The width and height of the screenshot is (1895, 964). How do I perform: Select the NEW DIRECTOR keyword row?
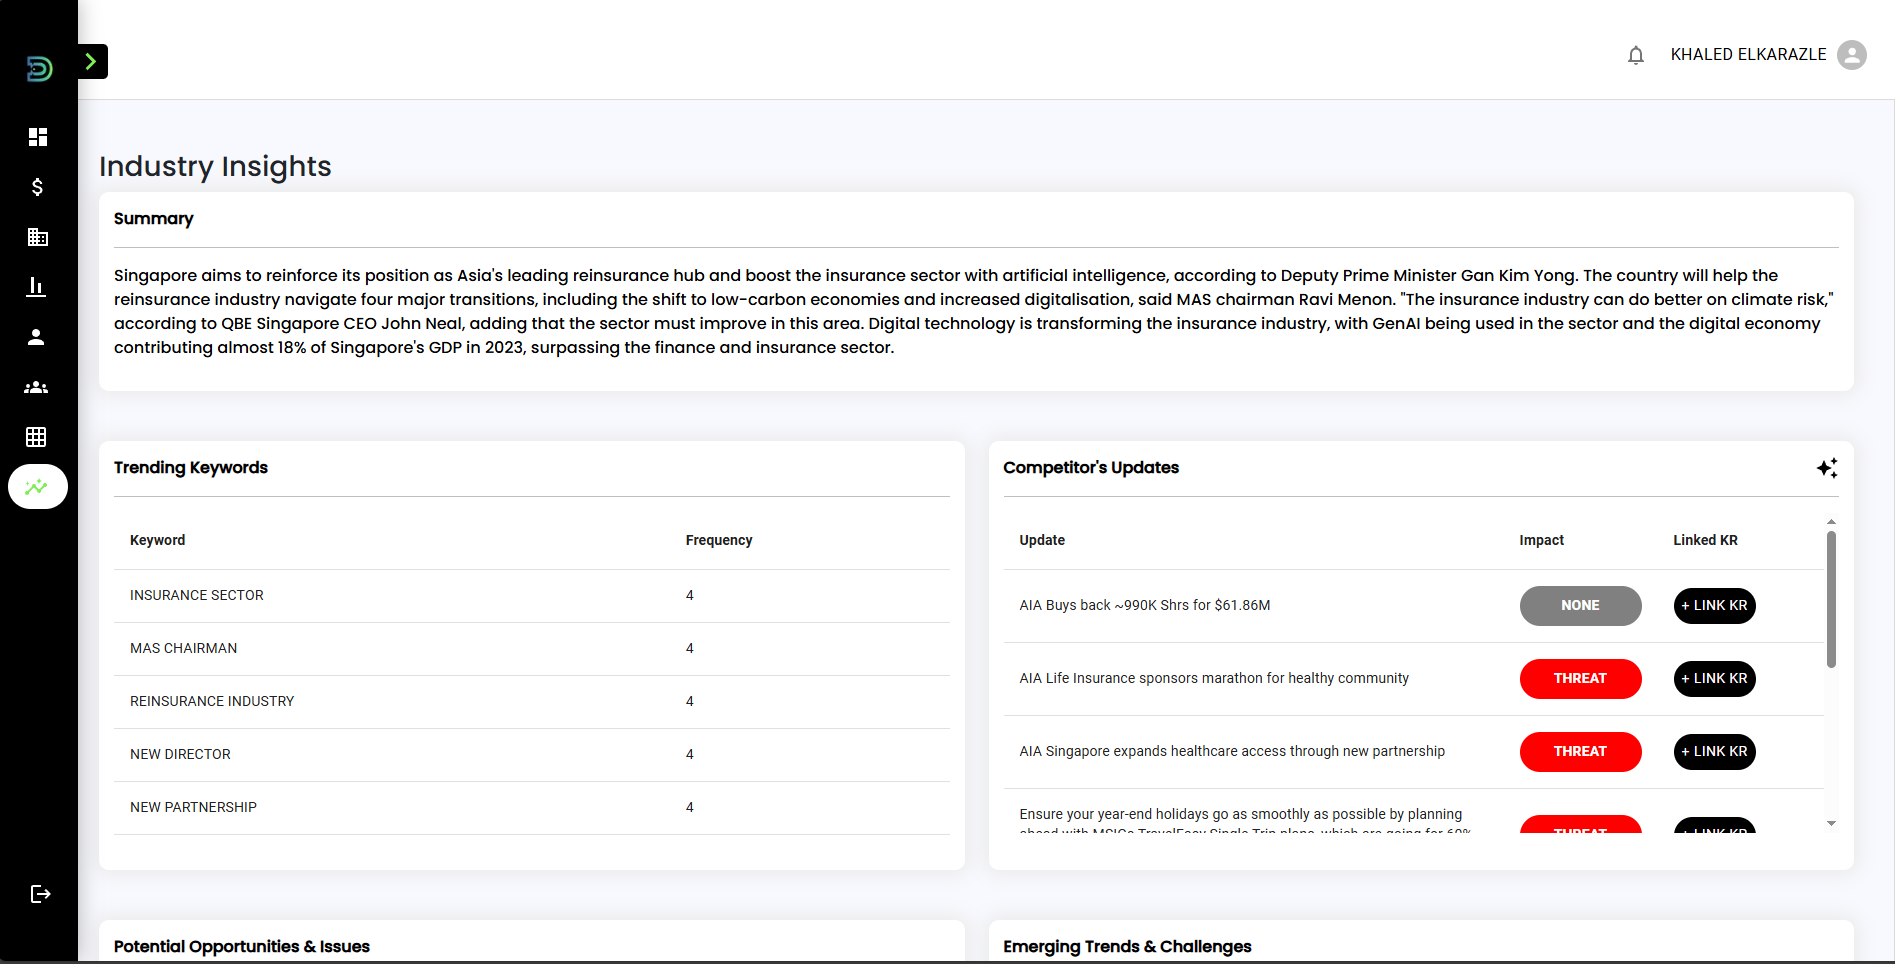532,755
